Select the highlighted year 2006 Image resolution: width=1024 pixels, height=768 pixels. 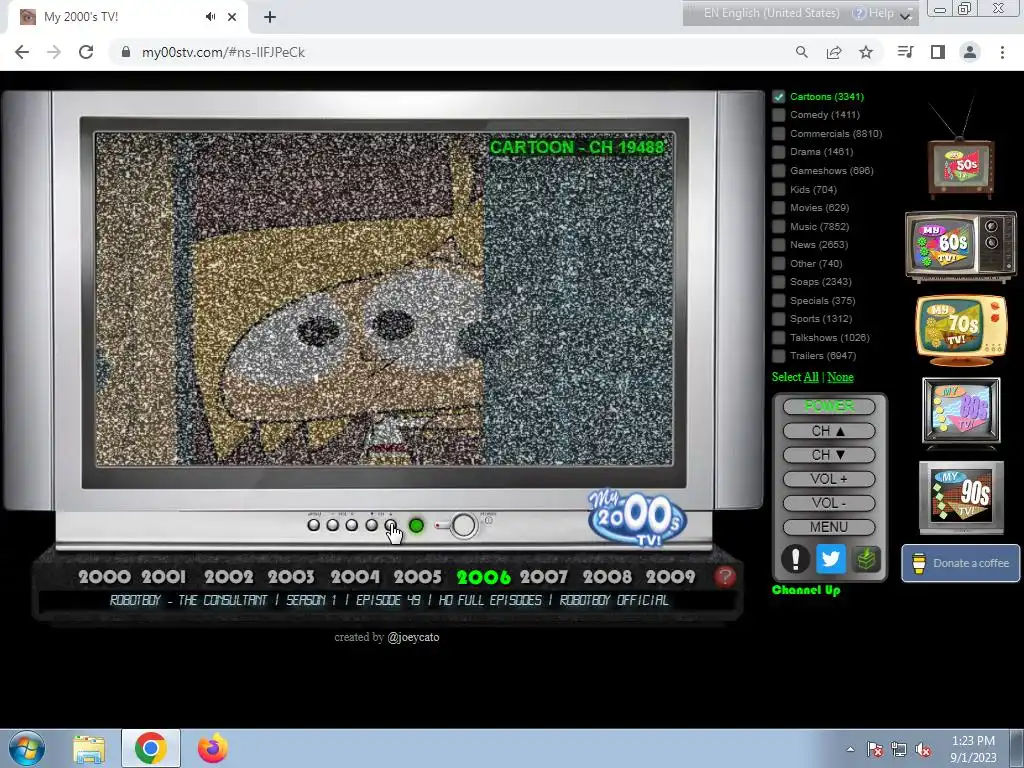pos(483,577)
